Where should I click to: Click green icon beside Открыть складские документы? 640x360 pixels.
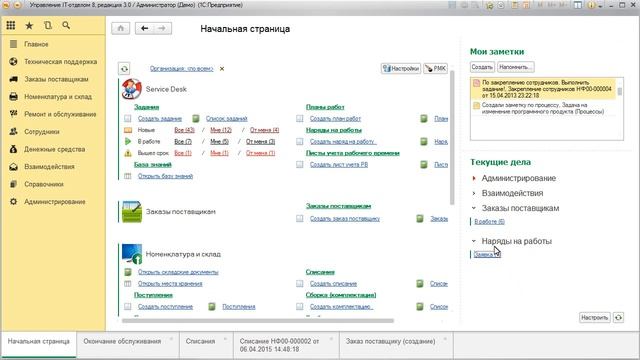pos(128,272)
